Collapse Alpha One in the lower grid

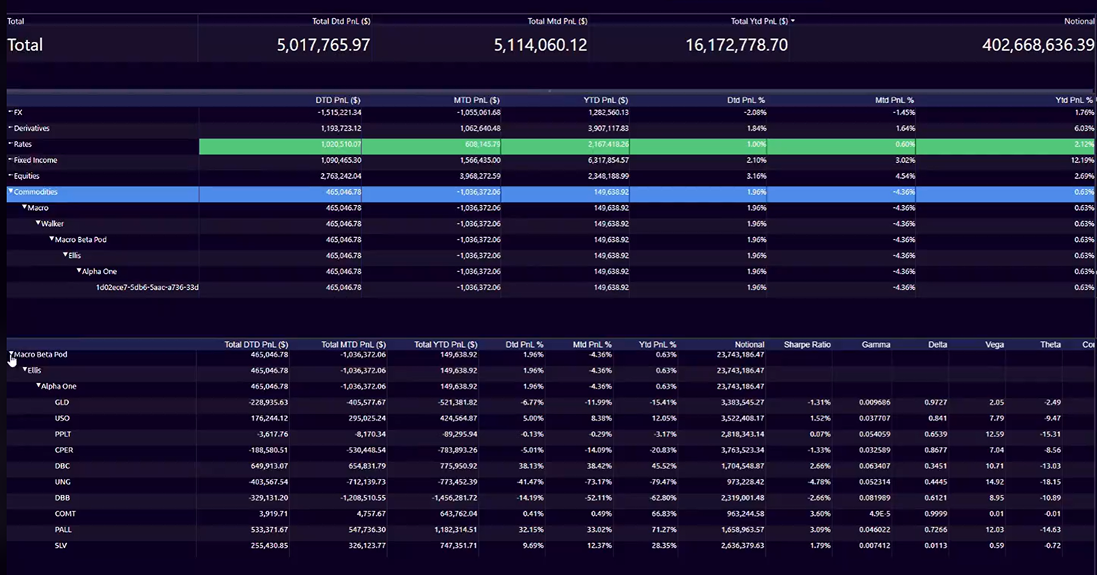39,386
